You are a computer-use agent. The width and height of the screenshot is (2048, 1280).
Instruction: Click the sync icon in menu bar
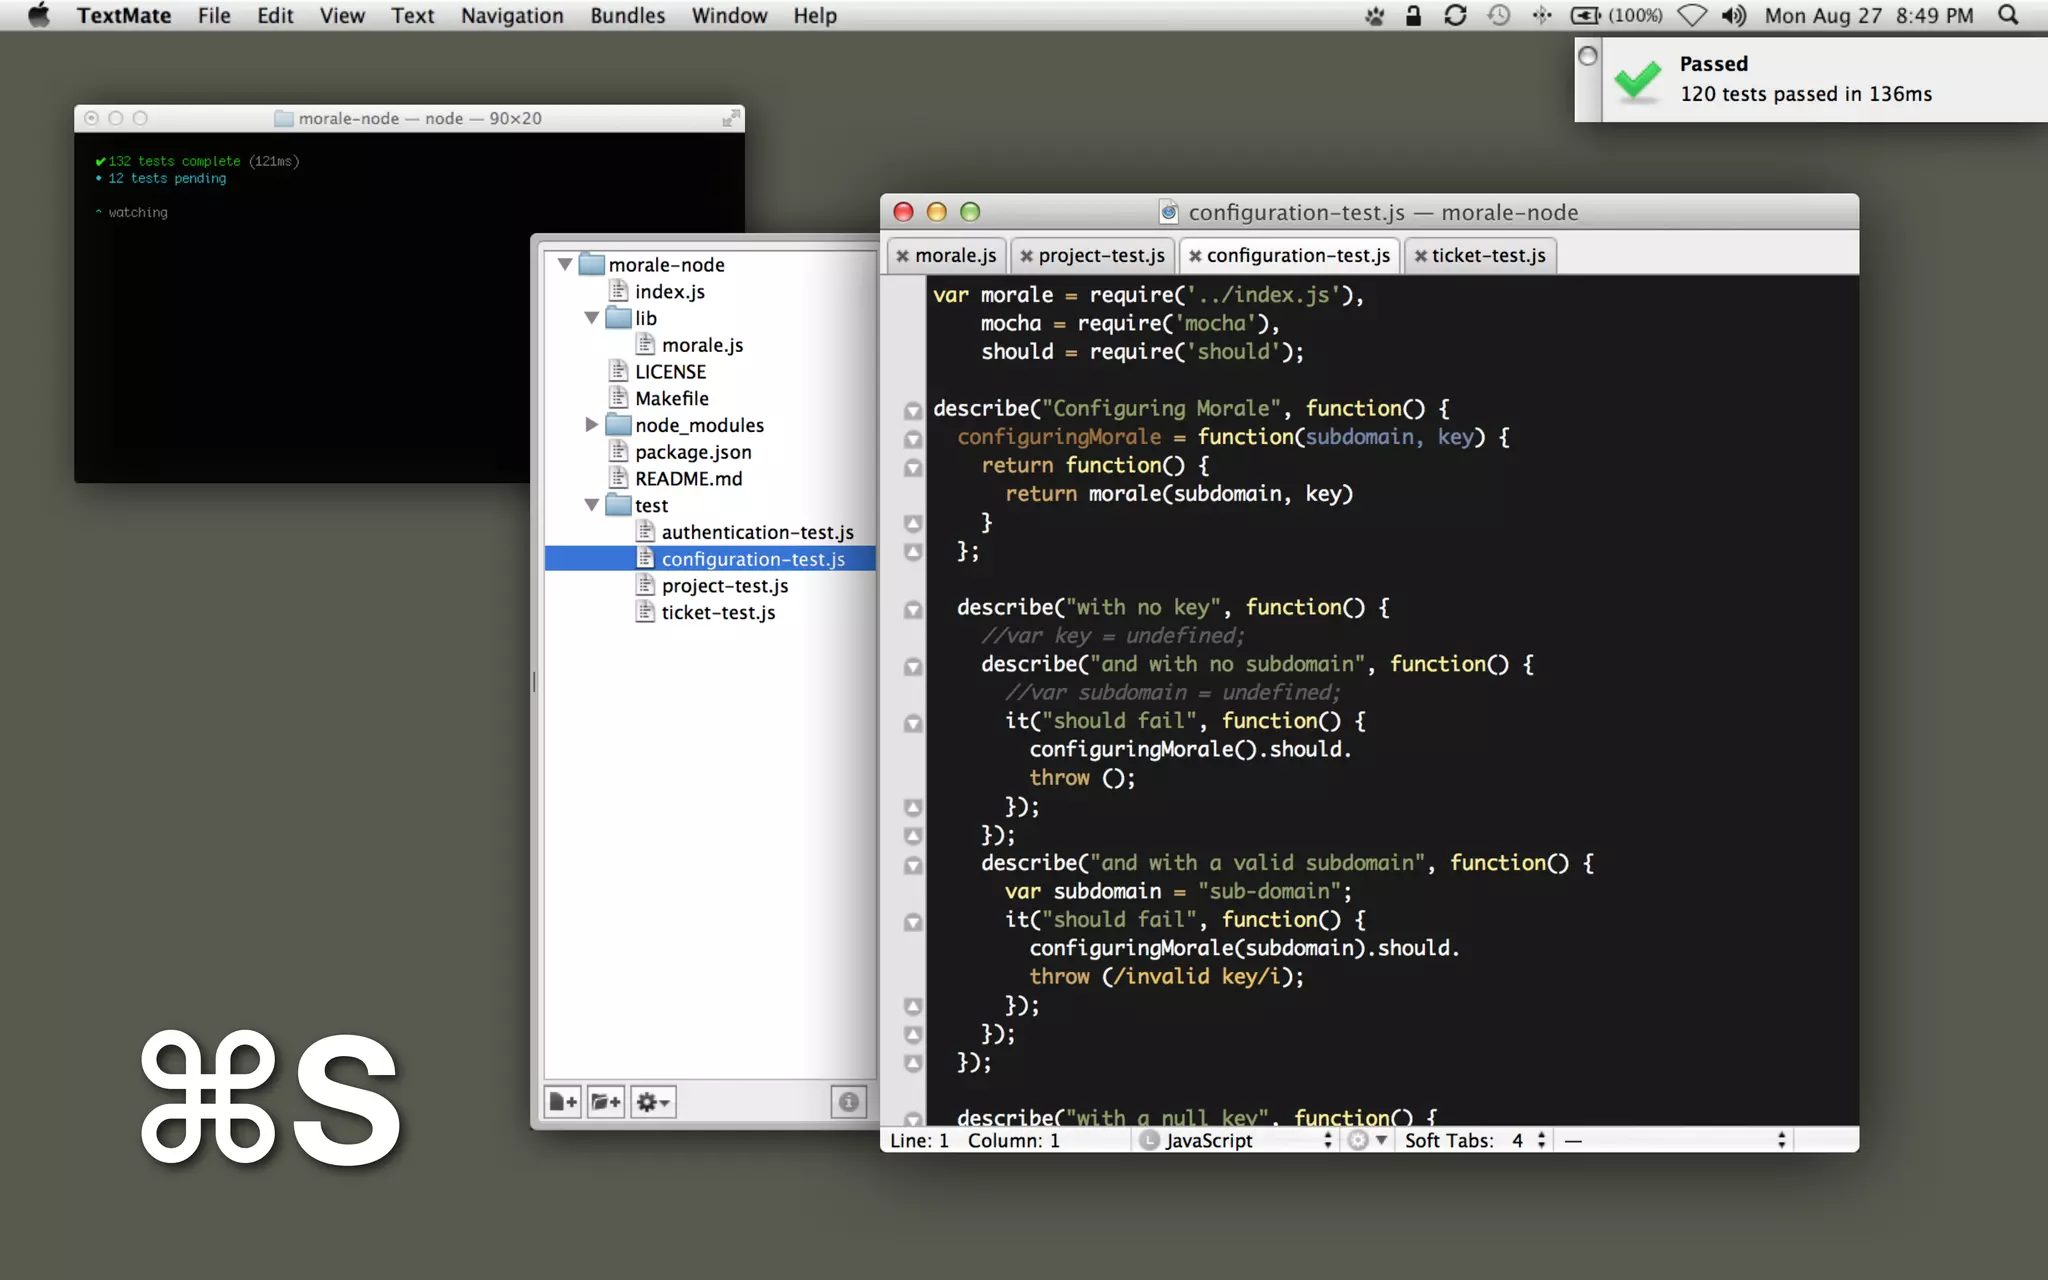coord(1455,15)
